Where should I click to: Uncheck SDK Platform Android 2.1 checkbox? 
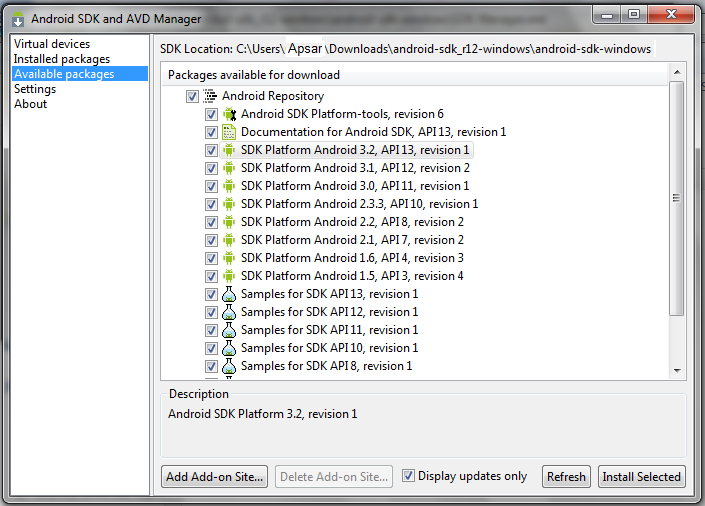(211, 240)
